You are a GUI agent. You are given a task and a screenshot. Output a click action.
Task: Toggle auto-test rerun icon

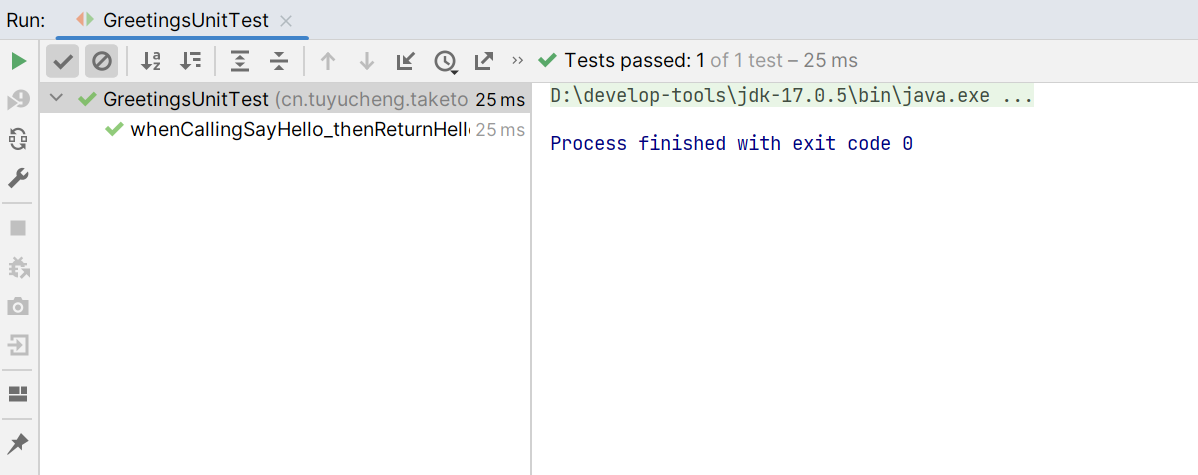point(18,139)
